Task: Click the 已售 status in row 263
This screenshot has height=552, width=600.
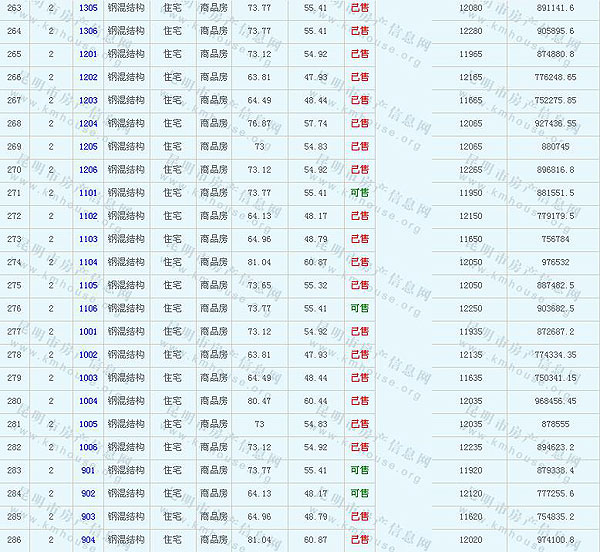Action: click(360, 7)
